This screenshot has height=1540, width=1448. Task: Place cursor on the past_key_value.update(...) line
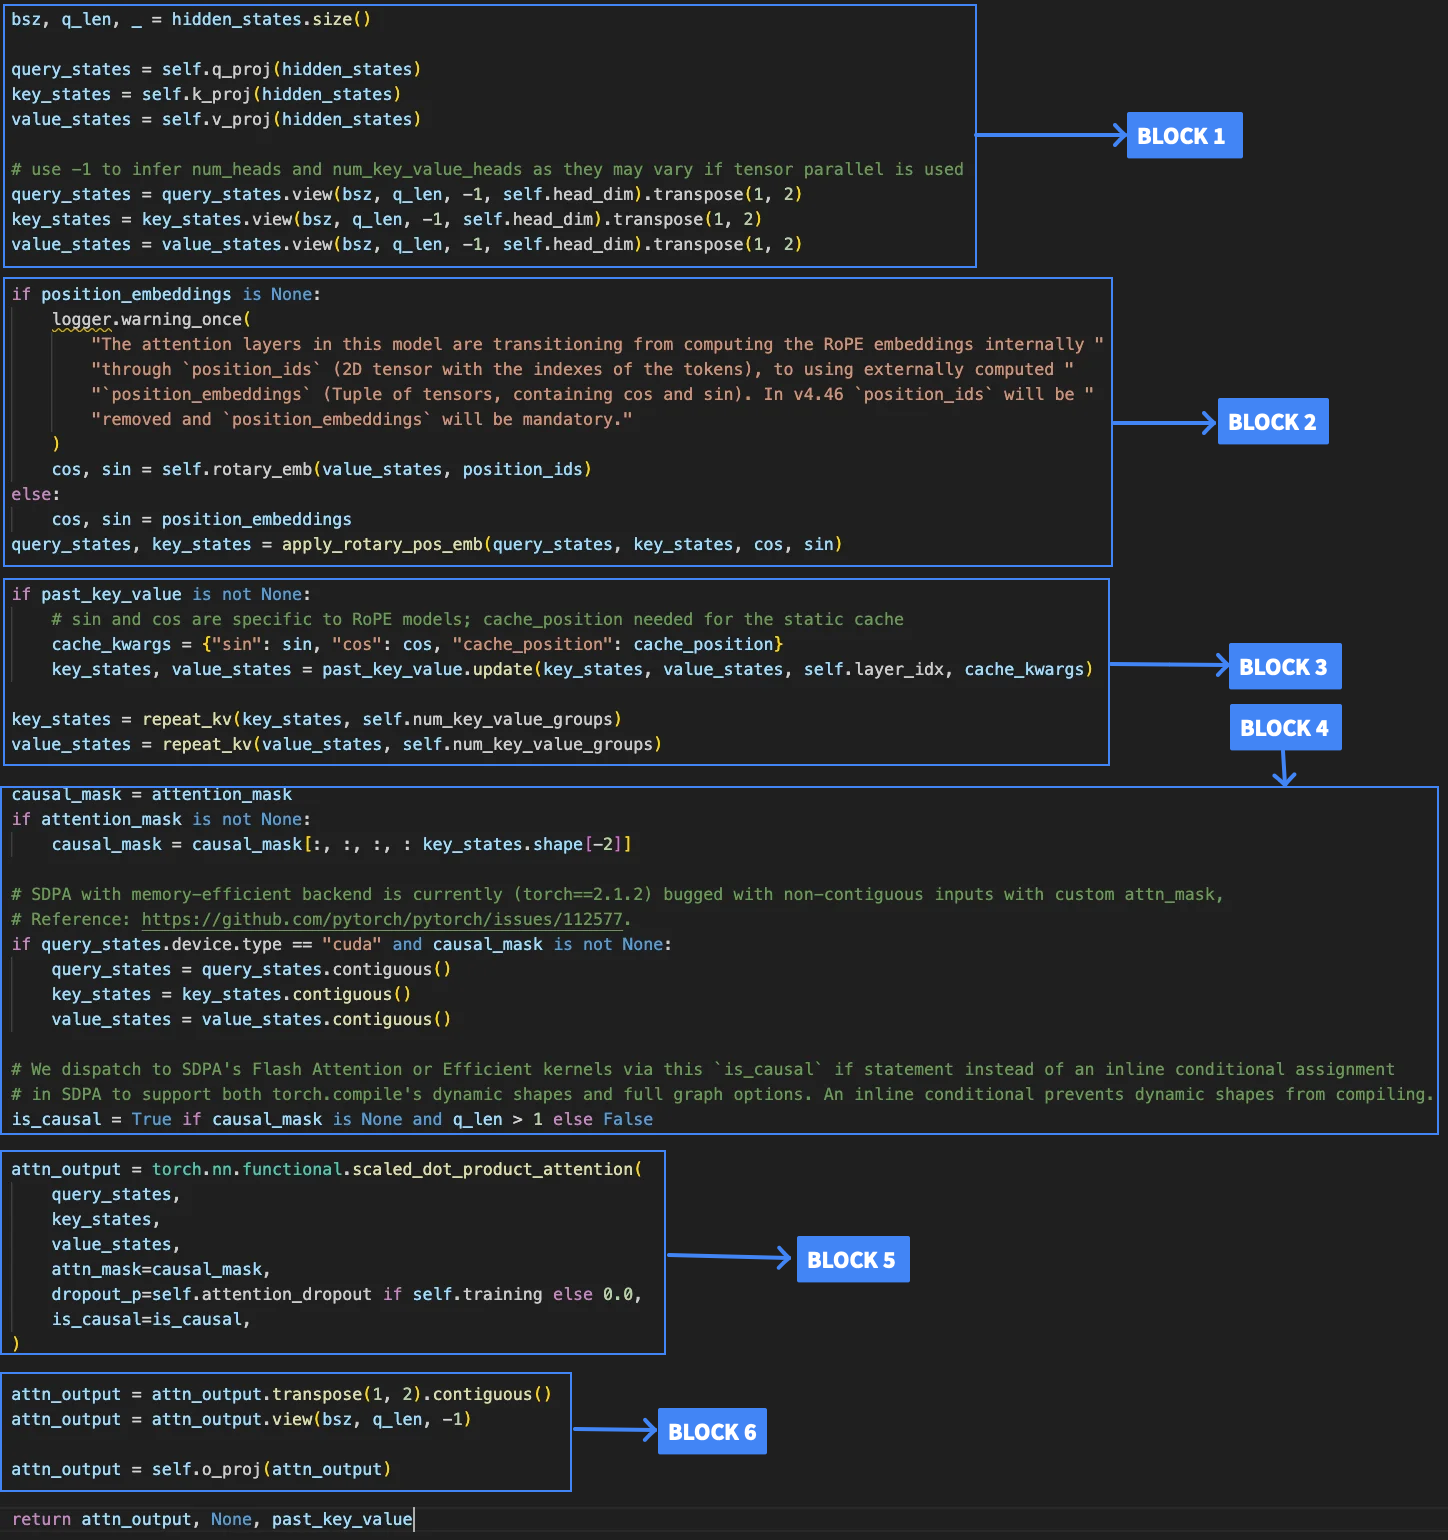pyautogui.click(x=572, y=669)
